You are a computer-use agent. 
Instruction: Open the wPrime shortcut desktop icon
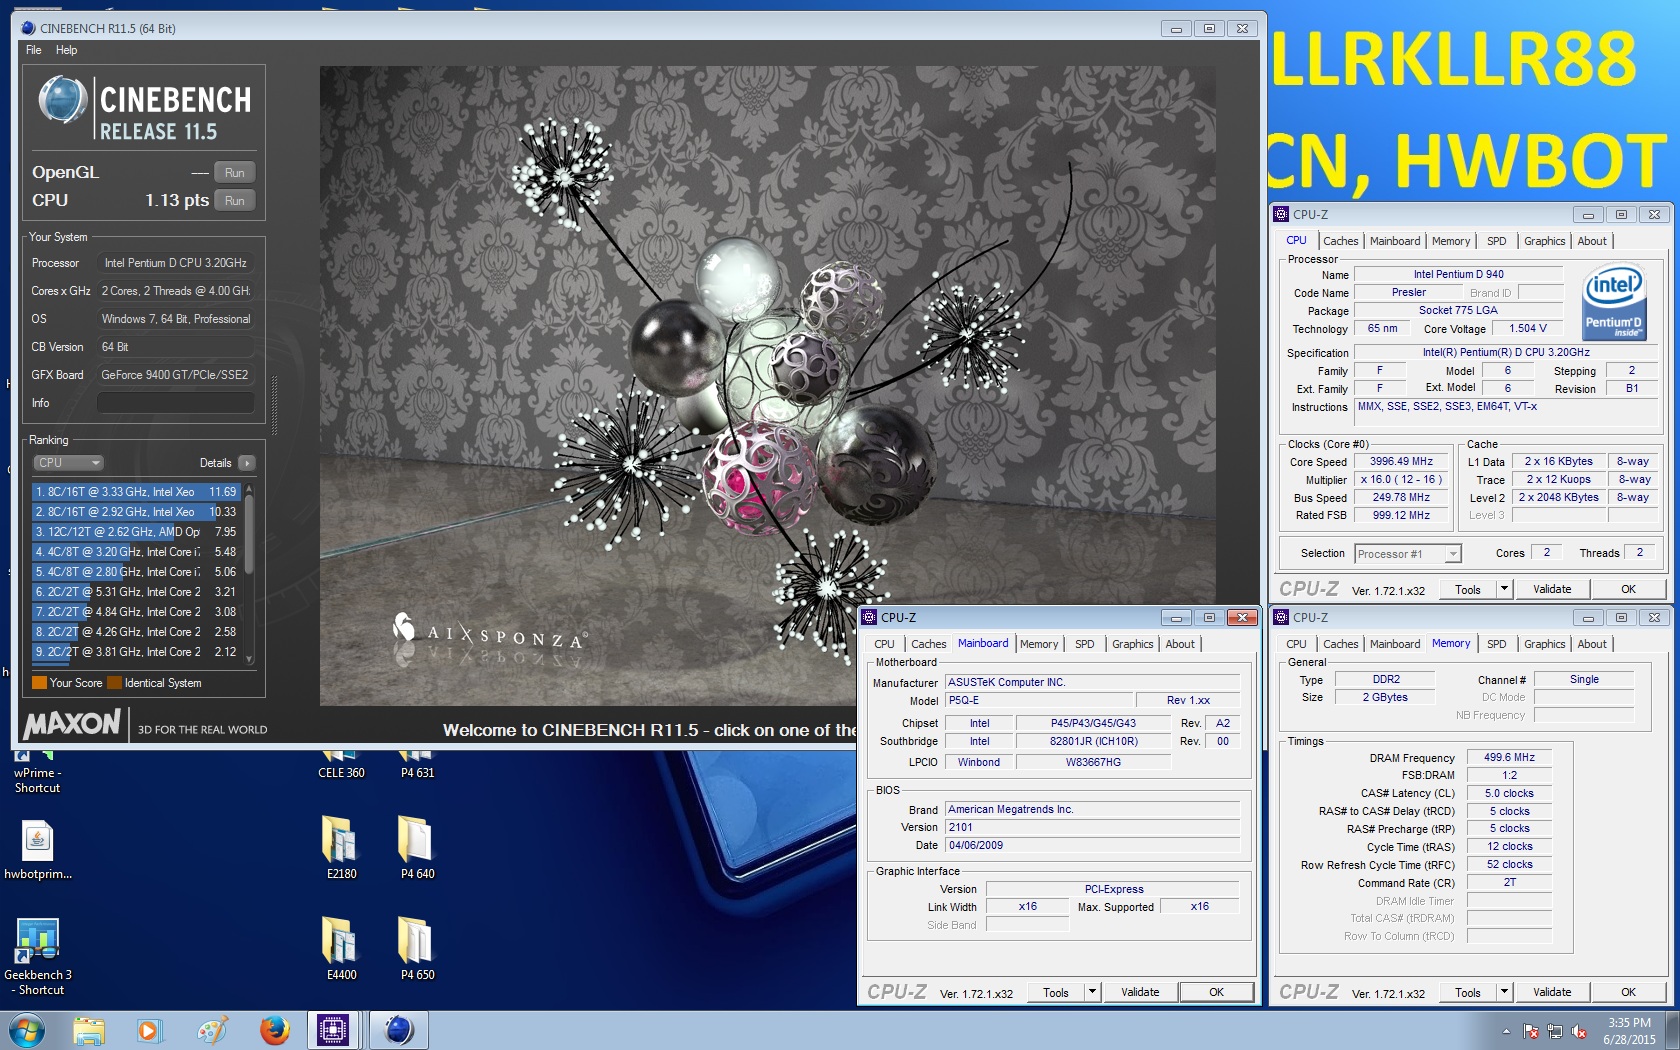coord(37,772)
